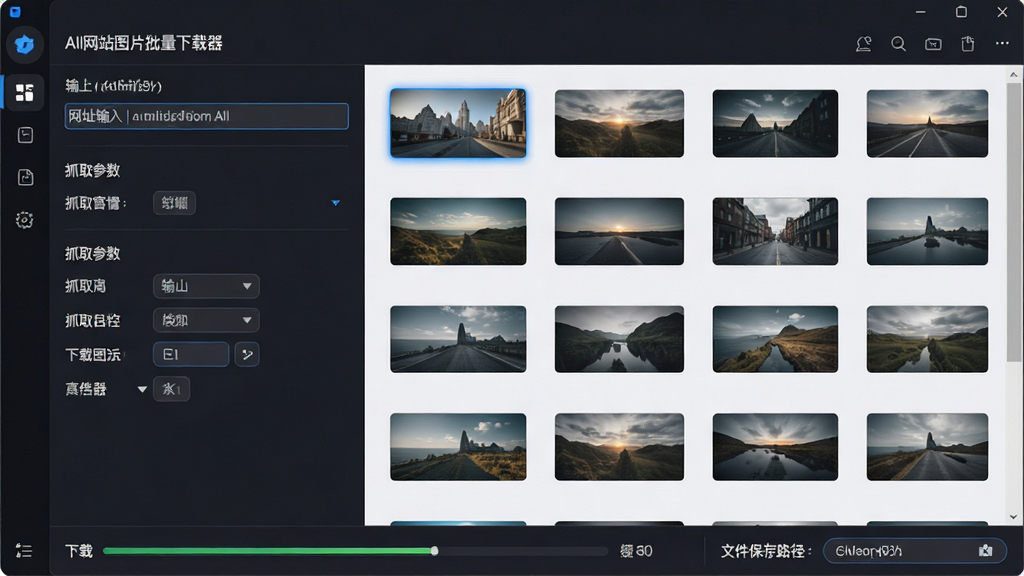1024x576 pixels.
Task: Click the folder icon in the save path field
Action: coord(985,551)
